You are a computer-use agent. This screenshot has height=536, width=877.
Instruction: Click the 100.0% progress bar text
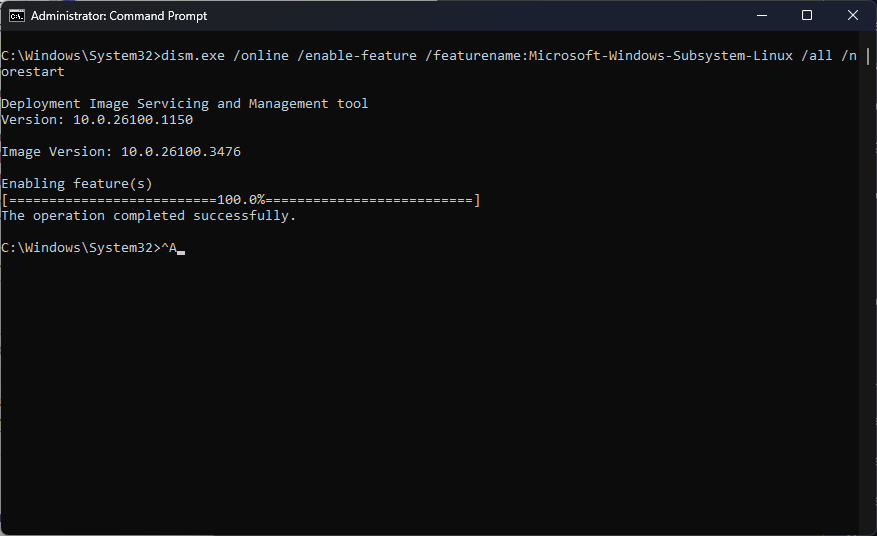pos(240,200)
